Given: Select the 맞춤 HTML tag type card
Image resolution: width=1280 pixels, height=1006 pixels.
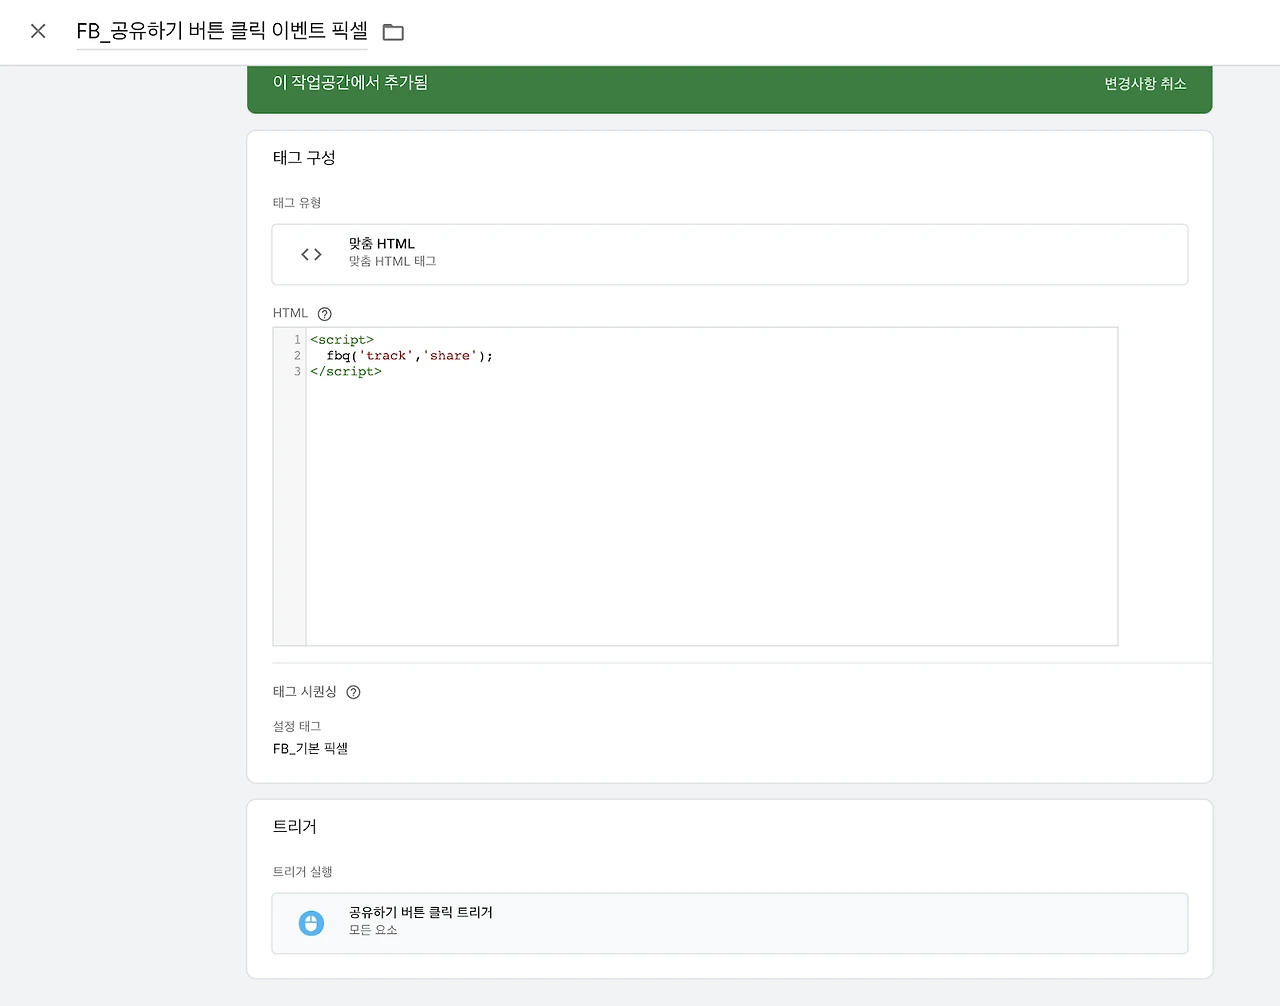Looking at the screenshot, I should pos(729,254).
